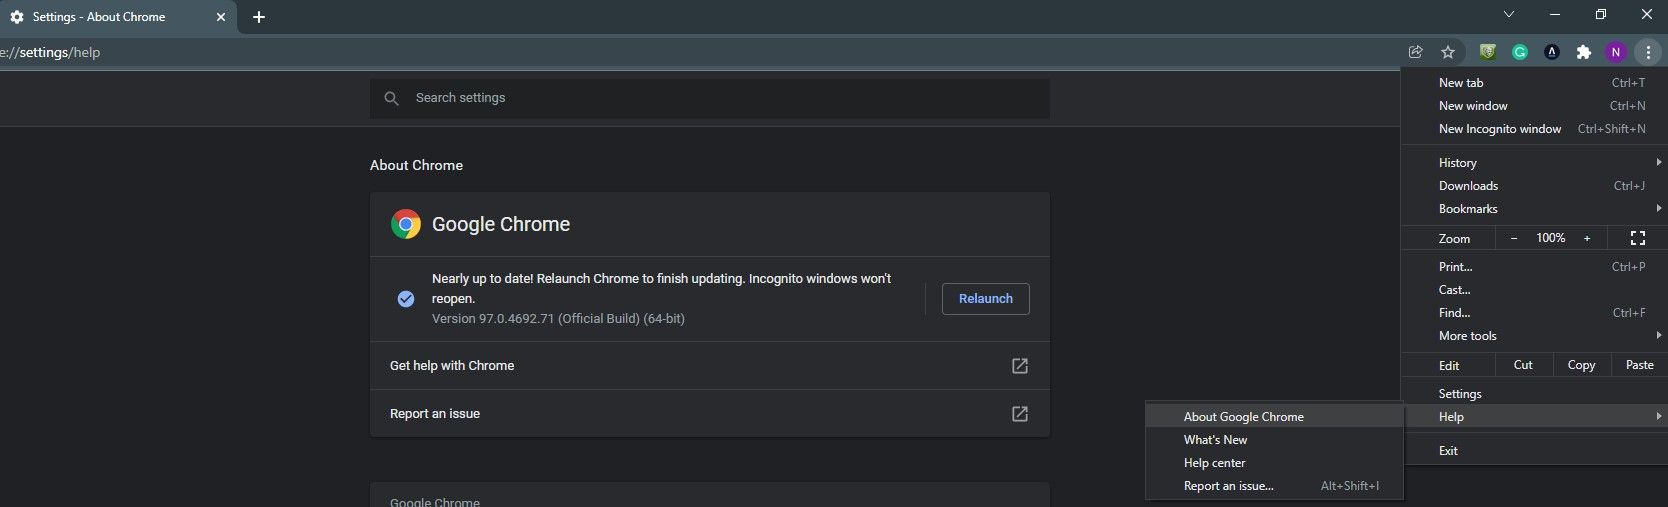The width and height of the screenshot is (1668, 507).
Task: Click the Relaunch button
Action: click(985, 299)
